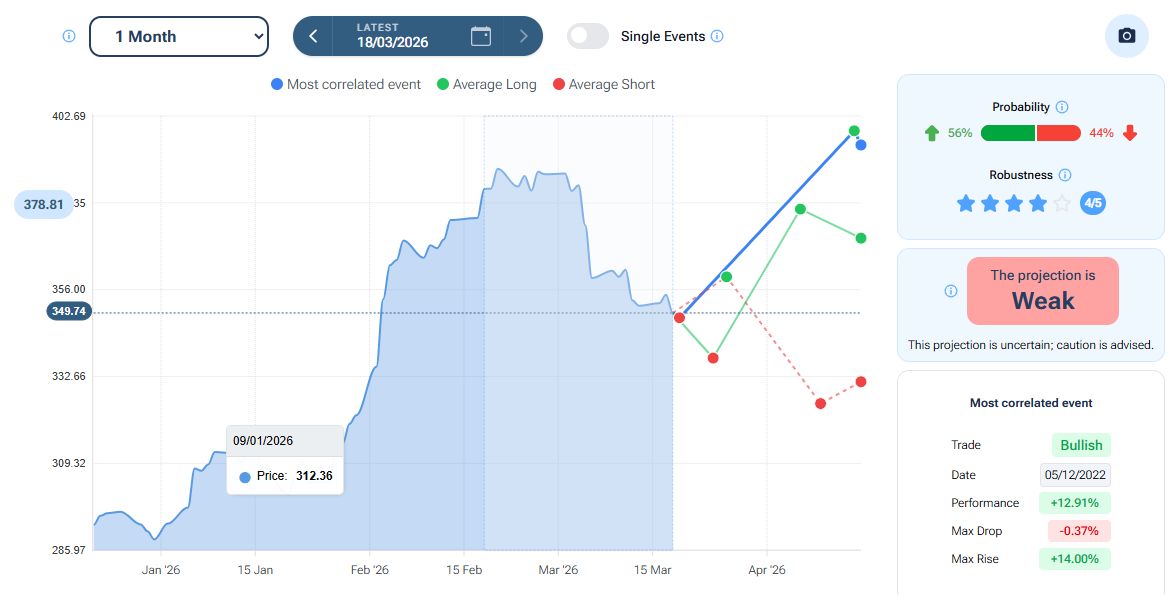Click the fourth robustness star

coord(1038,204)
